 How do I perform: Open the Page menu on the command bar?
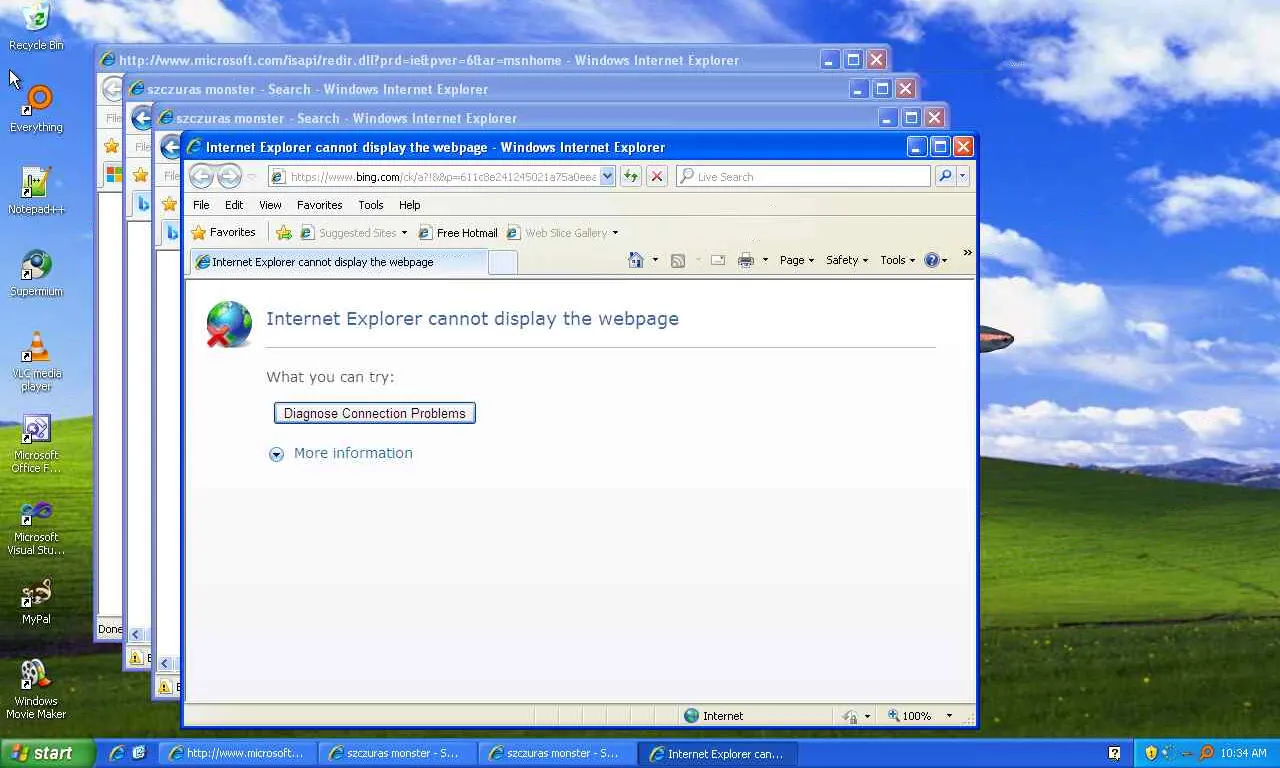tap(796, 260)
